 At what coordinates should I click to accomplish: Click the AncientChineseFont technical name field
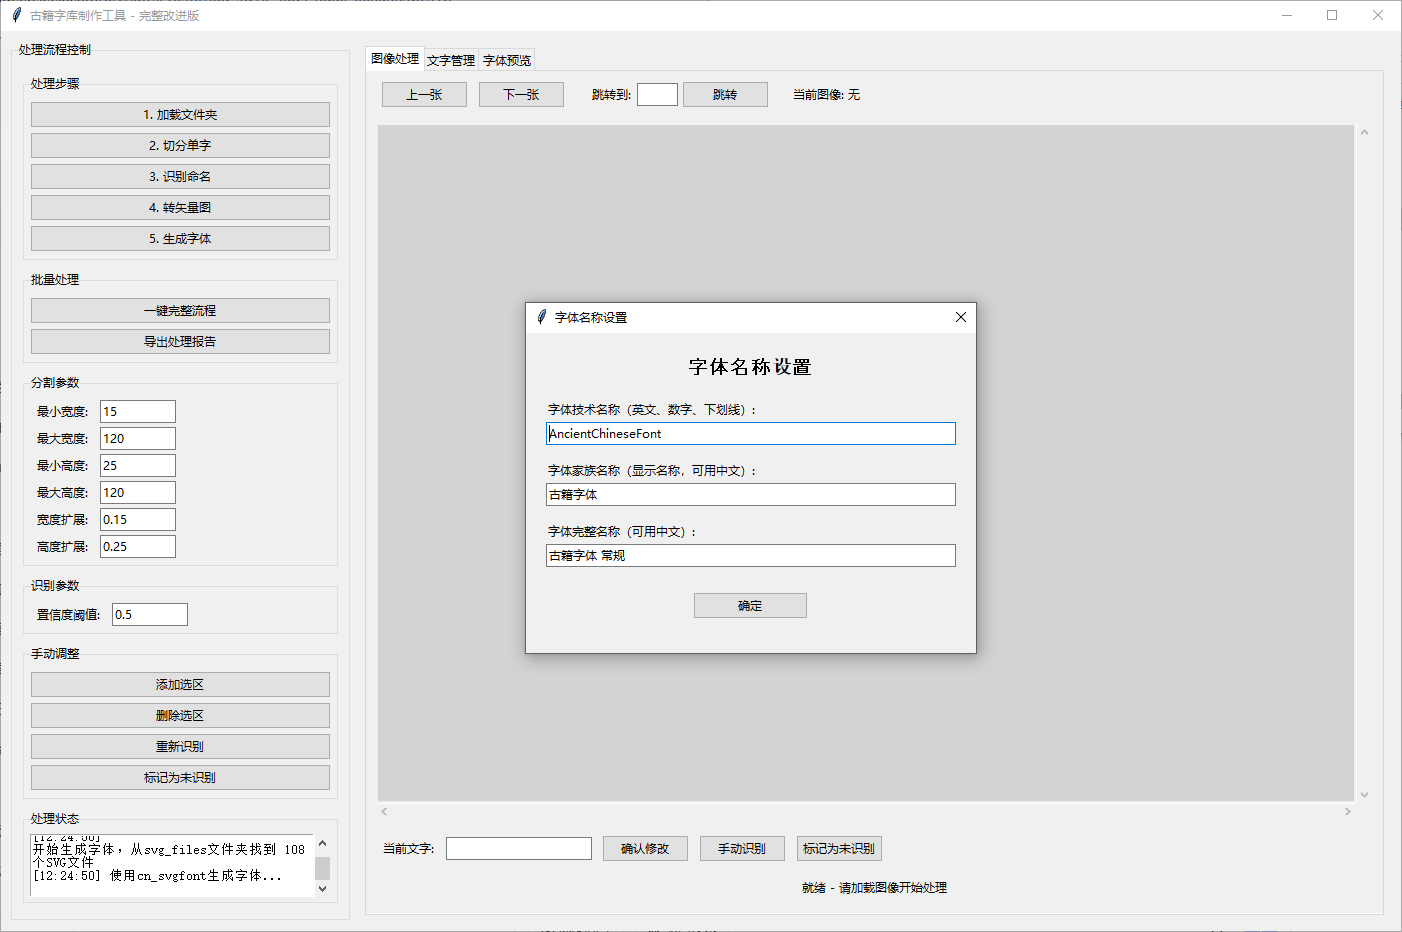(x=750, y=433)
